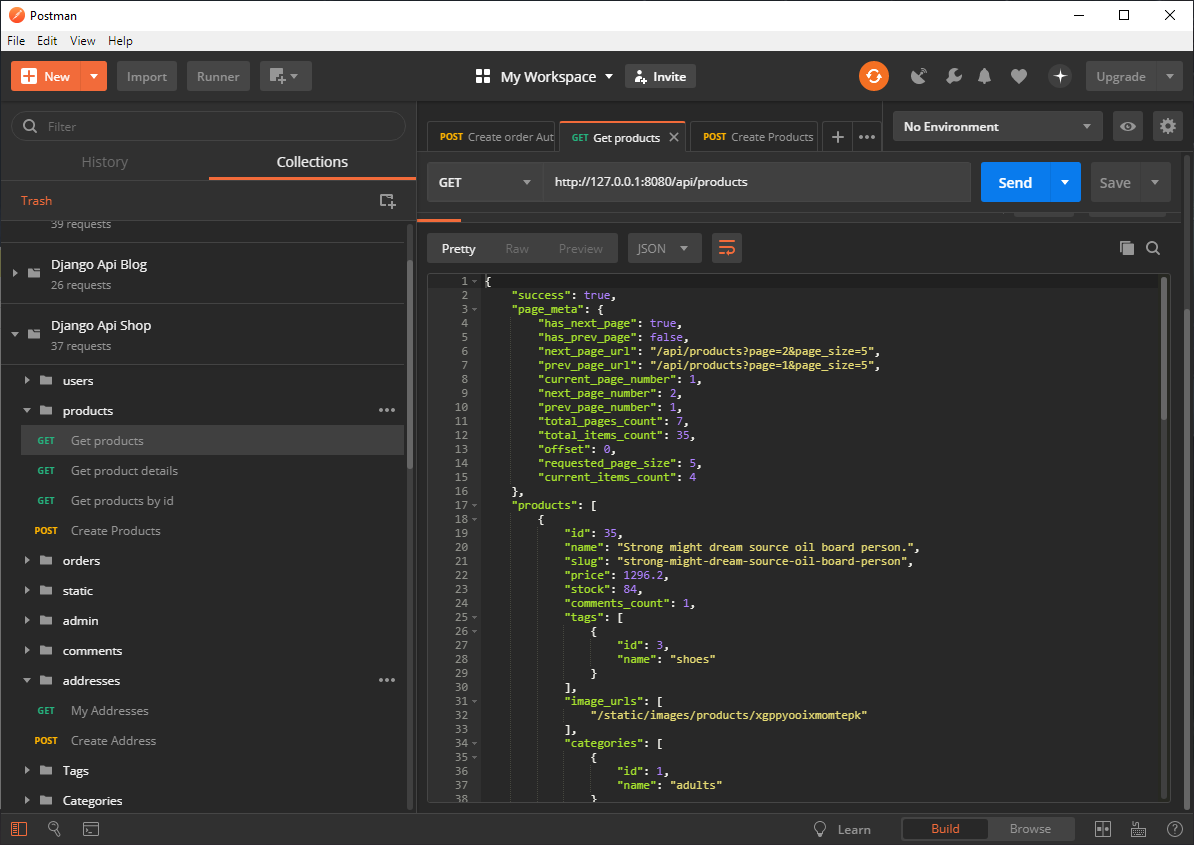Open environment quick look eye icon
This screenshot has height=845, width=1194.
1128,126
